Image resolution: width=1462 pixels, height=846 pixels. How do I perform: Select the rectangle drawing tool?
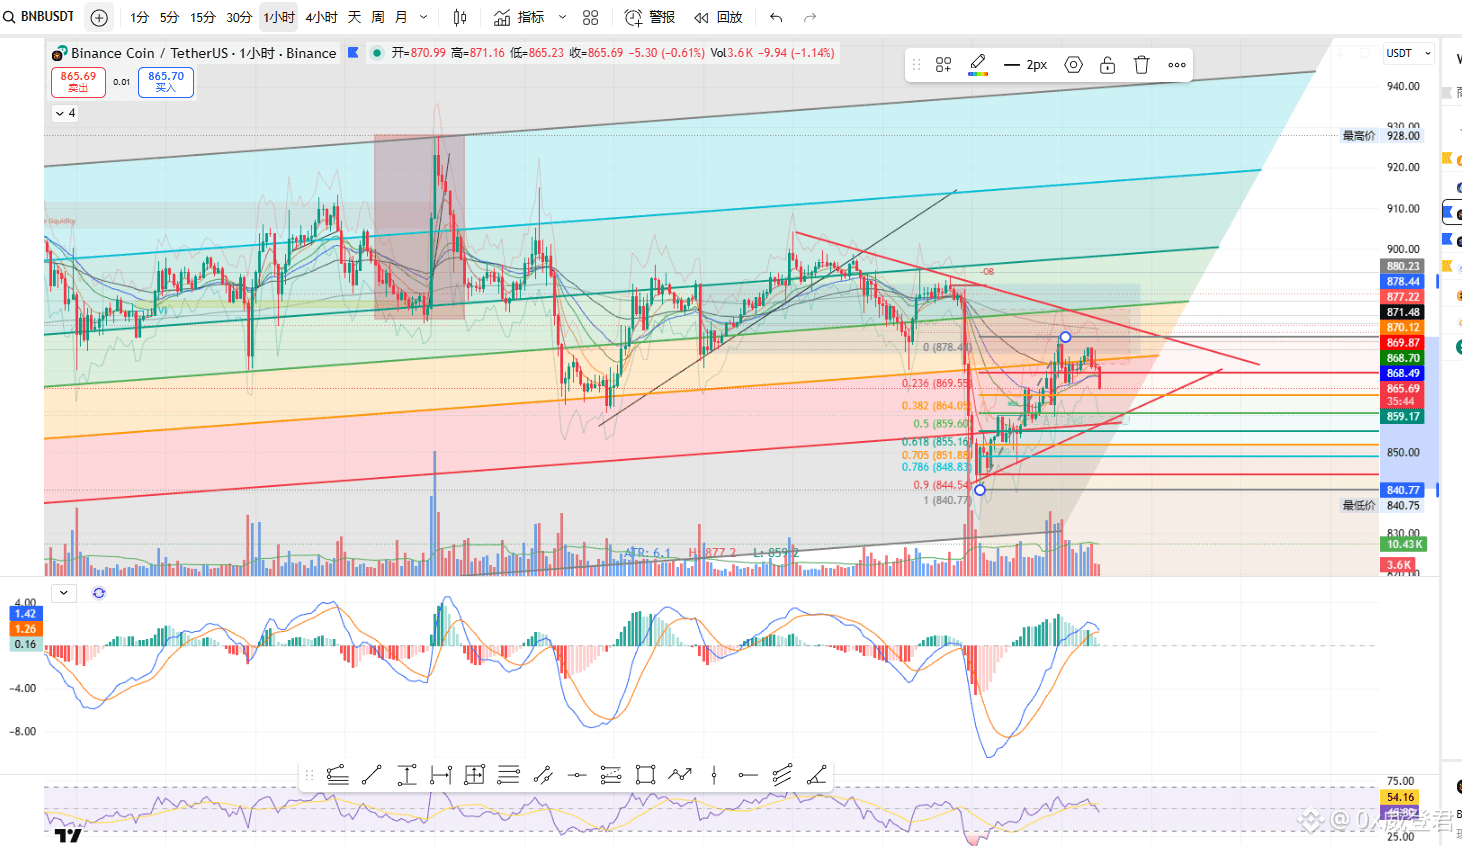click(x=645, y=775)
